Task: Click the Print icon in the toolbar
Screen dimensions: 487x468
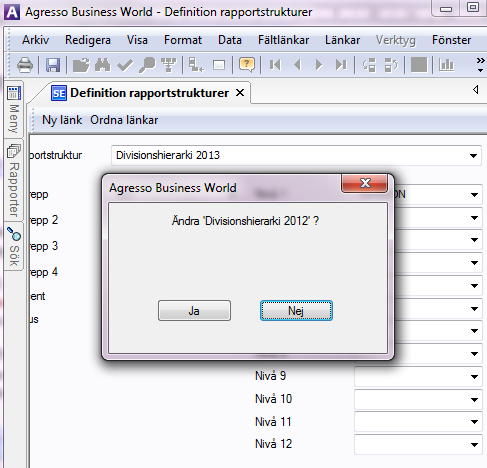Action: tap(25, 65)
